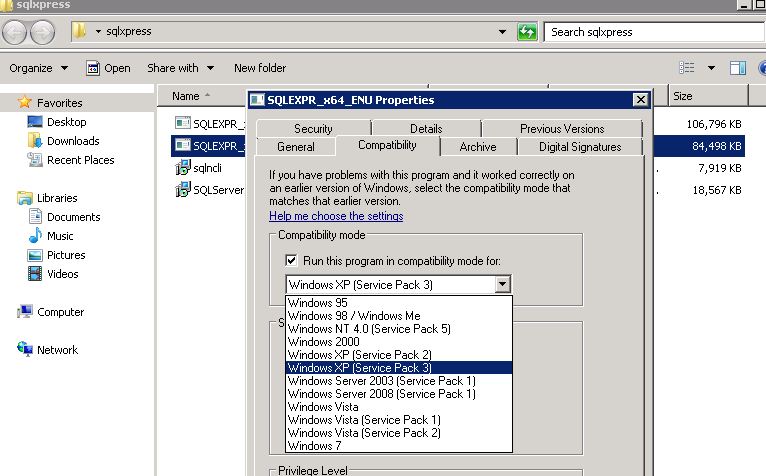Screen dimensions: 766x476
Task: Click the 7,919 KB size value
Action: 720,168
